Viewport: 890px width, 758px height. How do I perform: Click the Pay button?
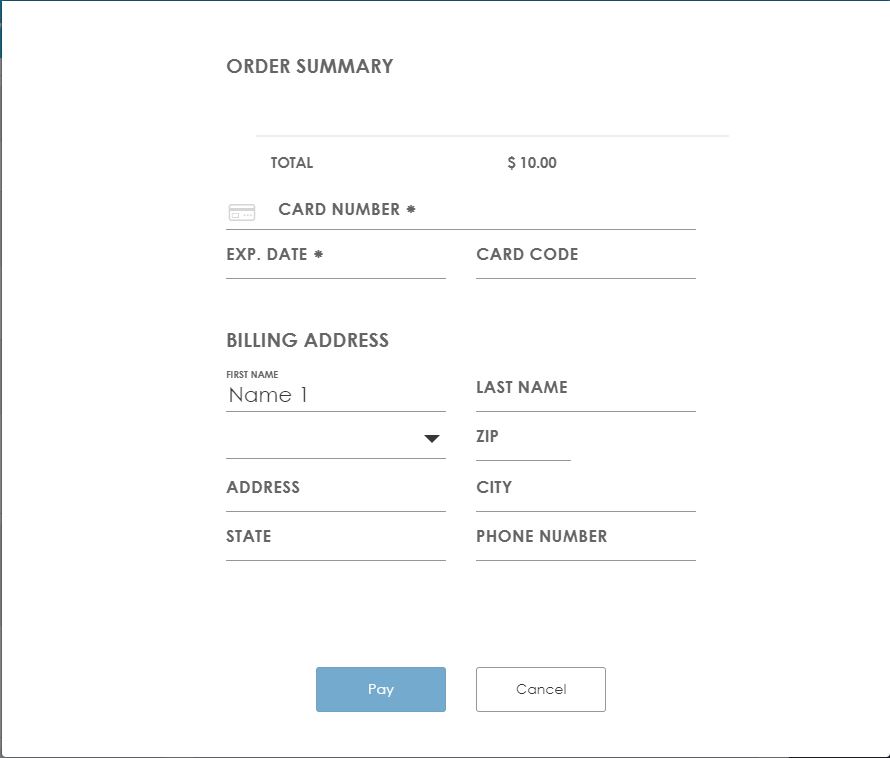tap(380, 689)
